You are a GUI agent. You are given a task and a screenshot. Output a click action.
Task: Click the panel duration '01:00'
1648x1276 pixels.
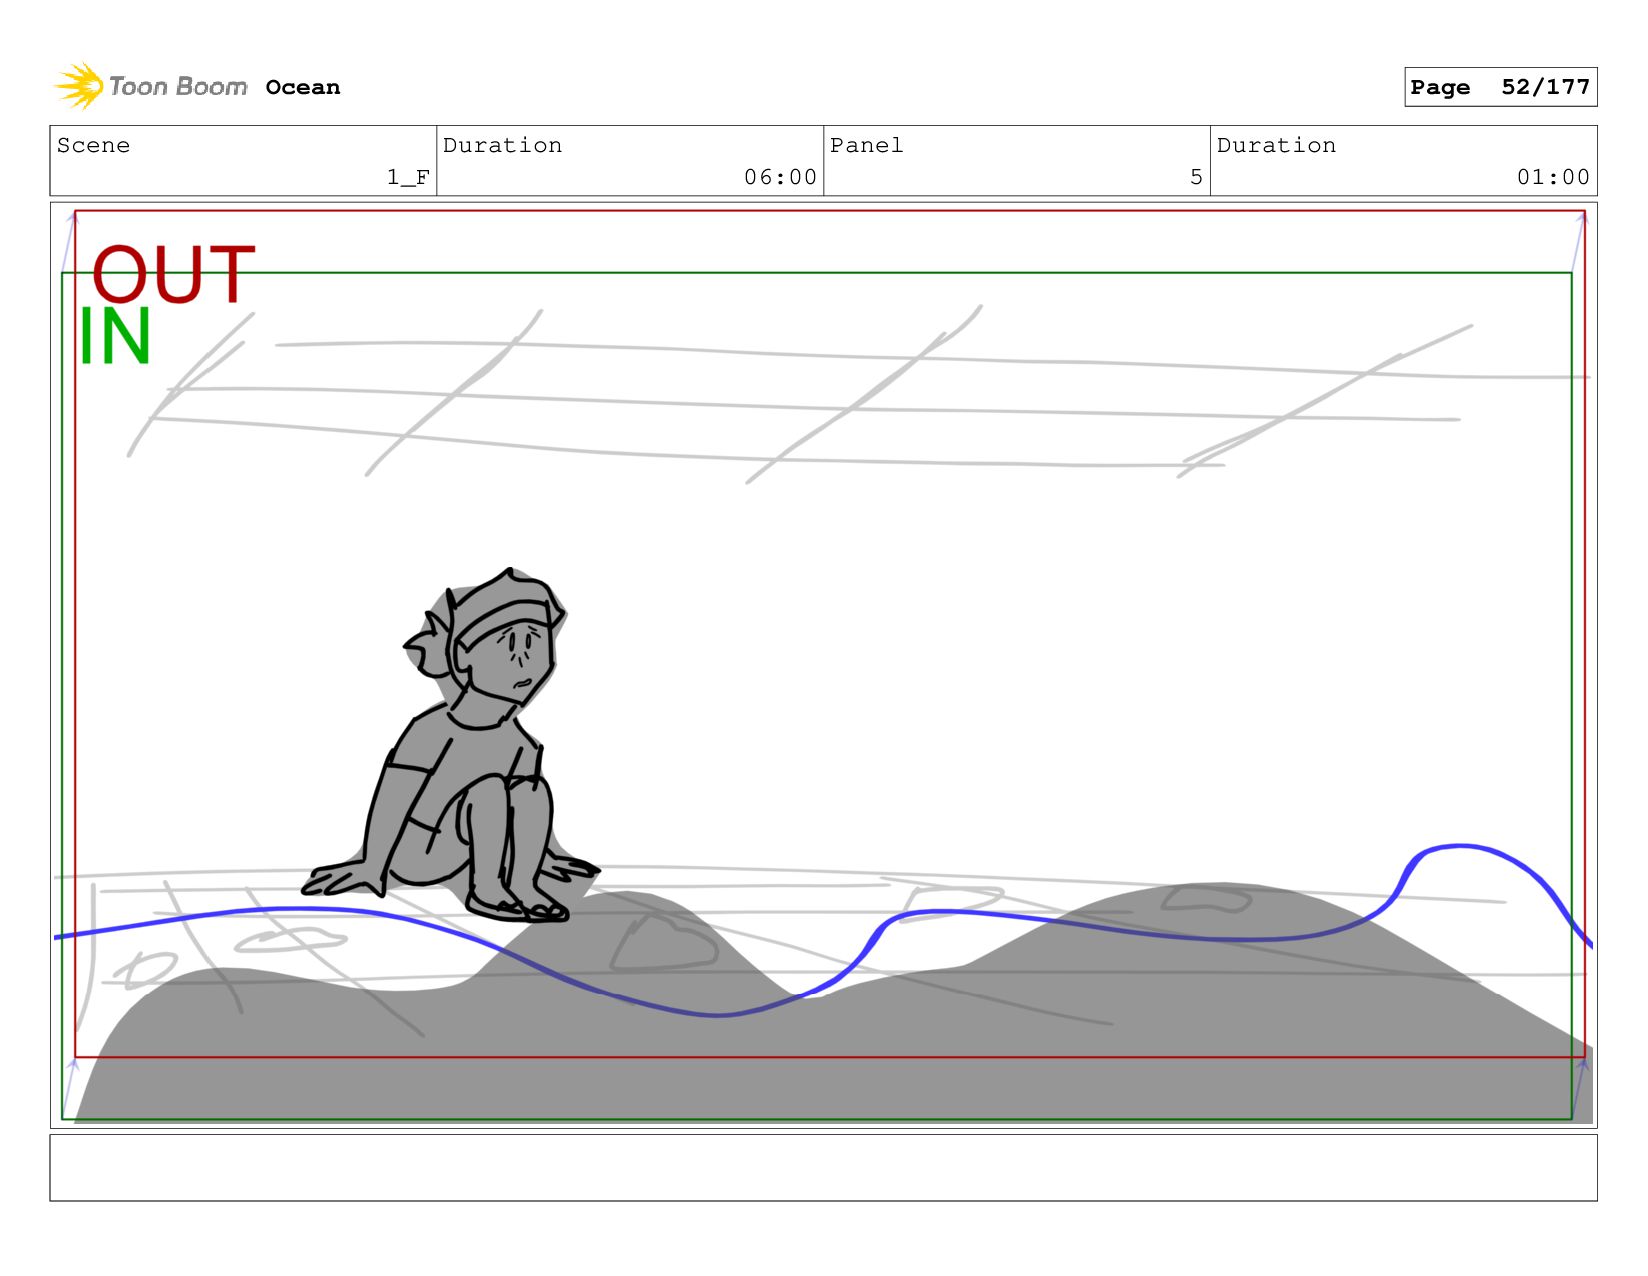pyautogui.click(x=1553, y=177)
